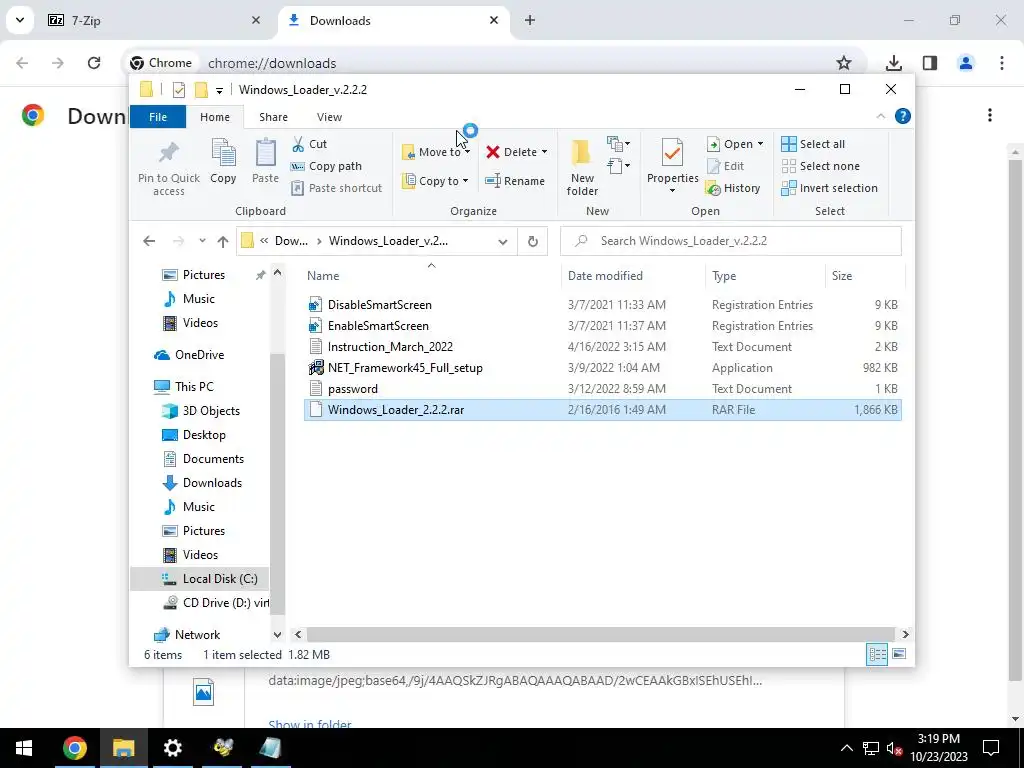Create a New folder from ribbon
Image resolution: width=1024 pixels, height=768 pixels.
[x=582, y=167]
